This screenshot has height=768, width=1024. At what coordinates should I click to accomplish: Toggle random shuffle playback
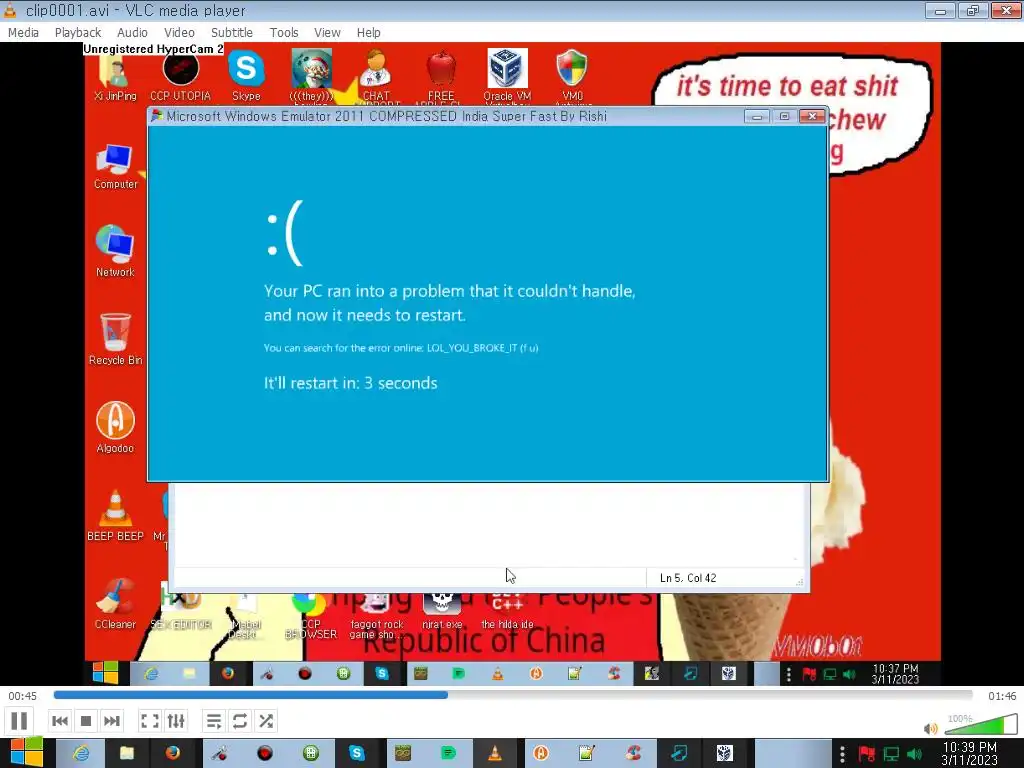[x=266, y=721]
